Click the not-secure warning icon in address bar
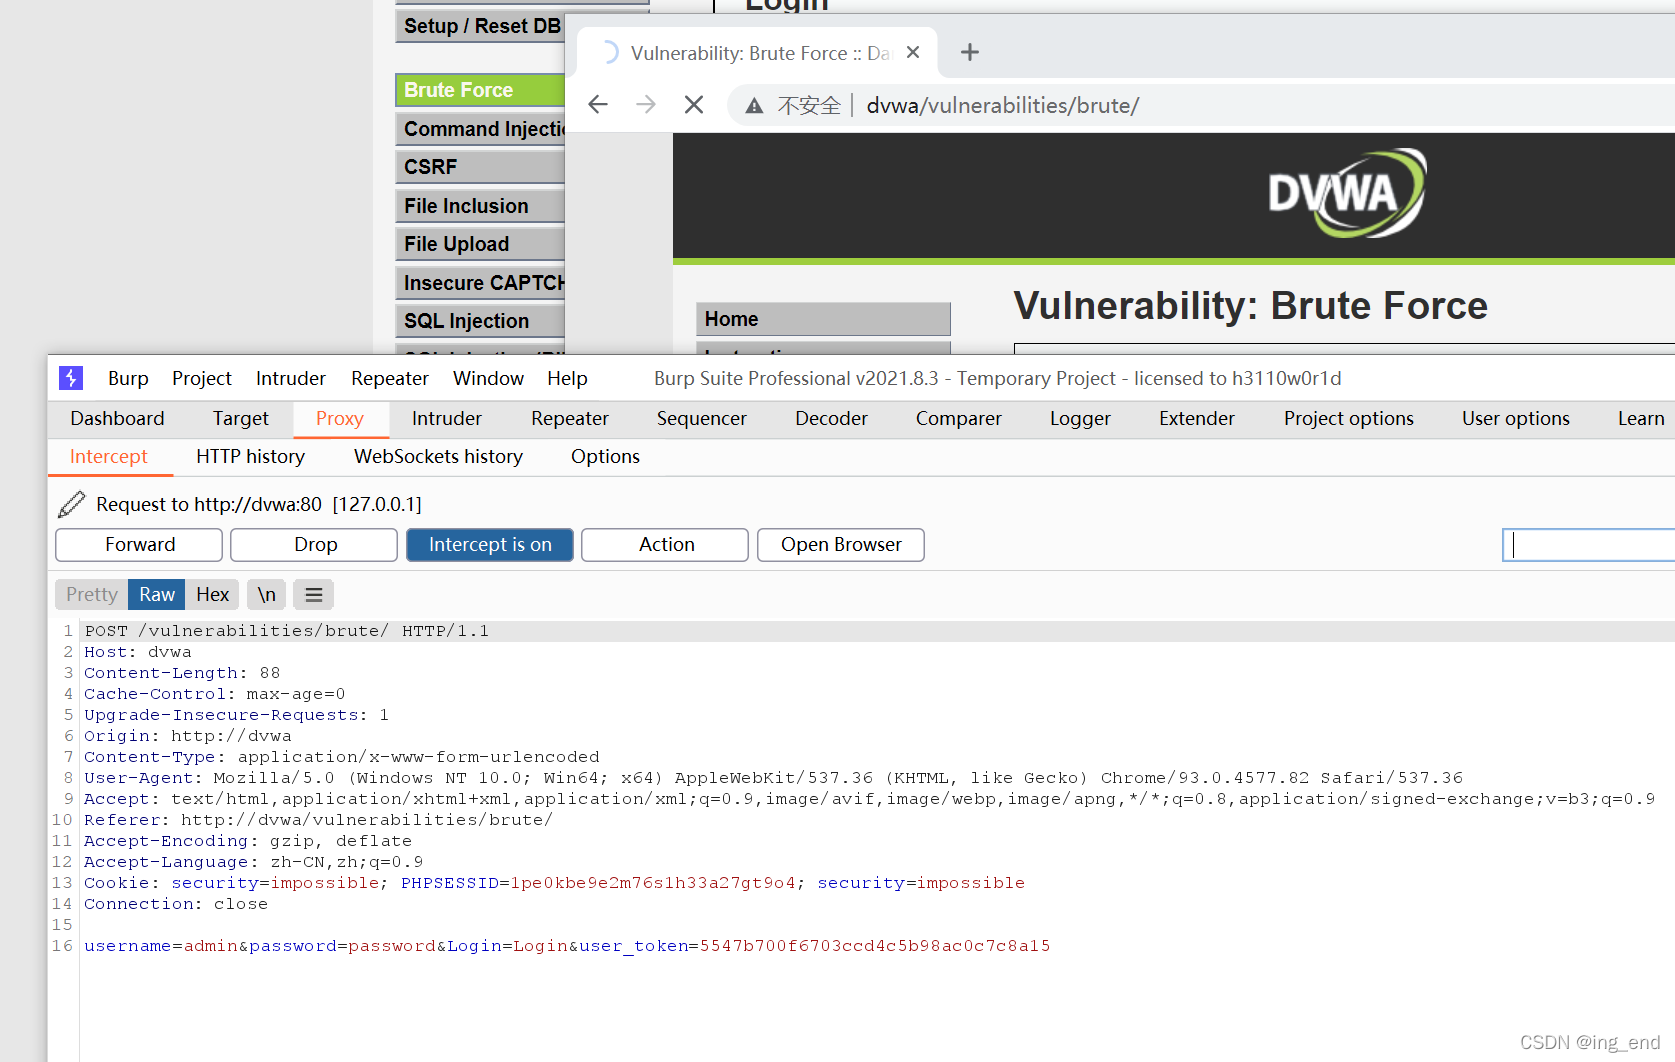The image size is (1675, 1062). [x=754, y=106]
